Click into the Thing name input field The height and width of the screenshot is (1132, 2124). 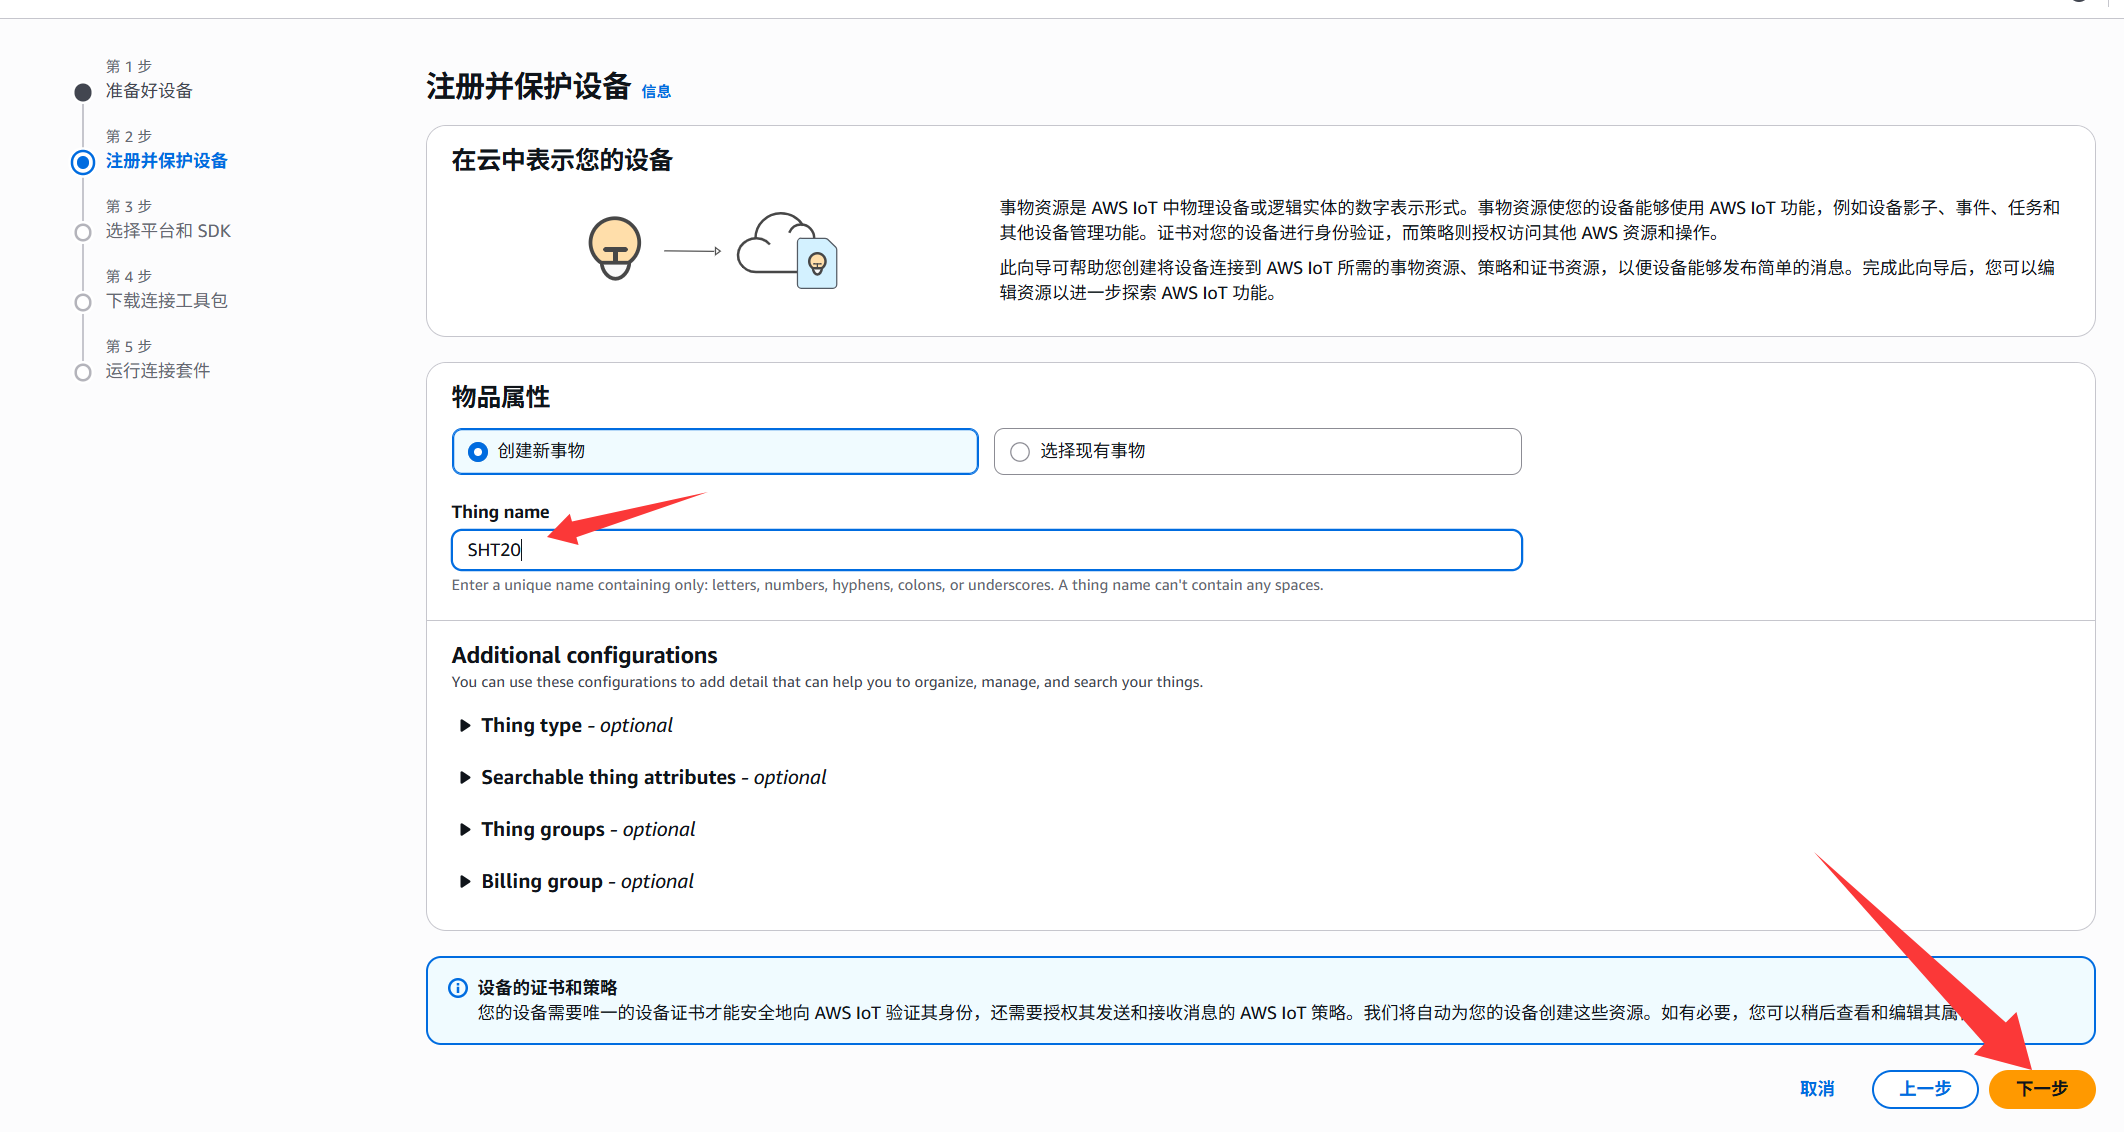[x=986, y=550]
